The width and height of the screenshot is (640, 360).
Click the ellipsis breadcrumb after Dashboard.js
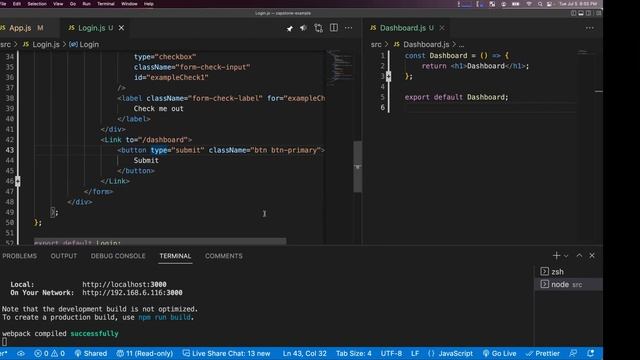tap(461, 44)
